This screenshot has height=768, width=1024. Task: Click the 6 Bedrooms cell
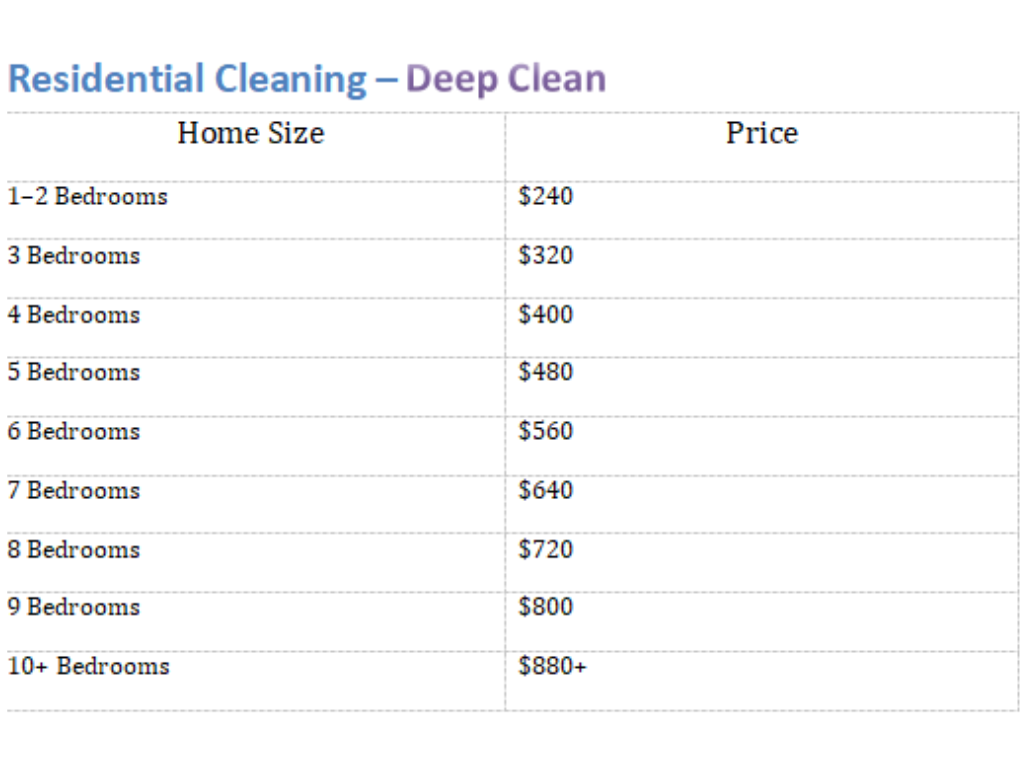coord(74,432)
